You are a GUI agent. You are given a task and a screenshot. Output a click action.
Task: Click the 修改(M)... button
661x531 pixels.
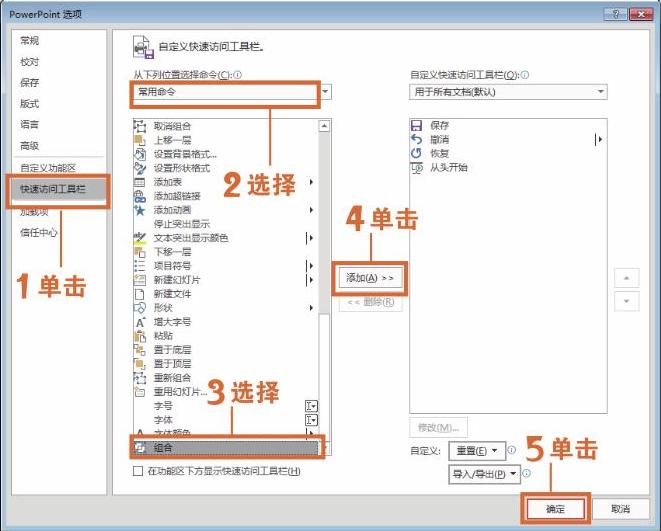(438, 428)
